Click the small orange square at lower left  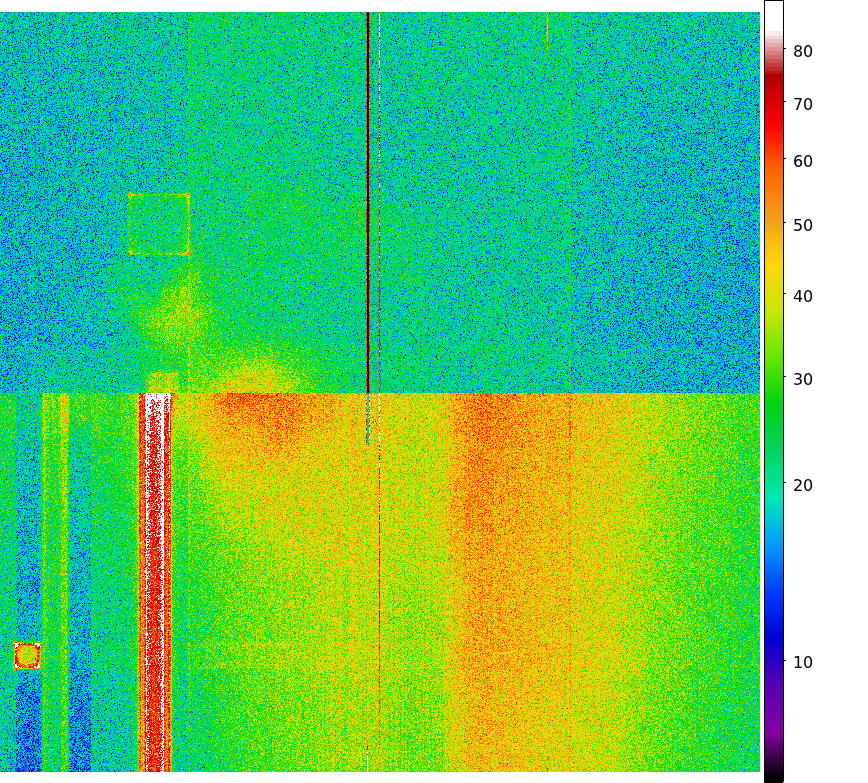[27, 655]
